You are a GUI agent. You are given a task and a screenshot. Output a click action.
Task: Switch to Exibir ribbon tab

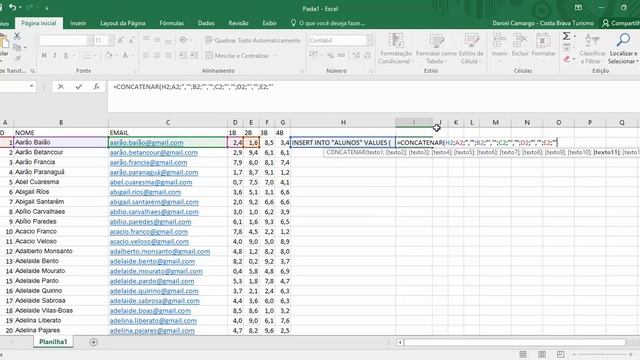pyautogui.click(x=269, y=23)
